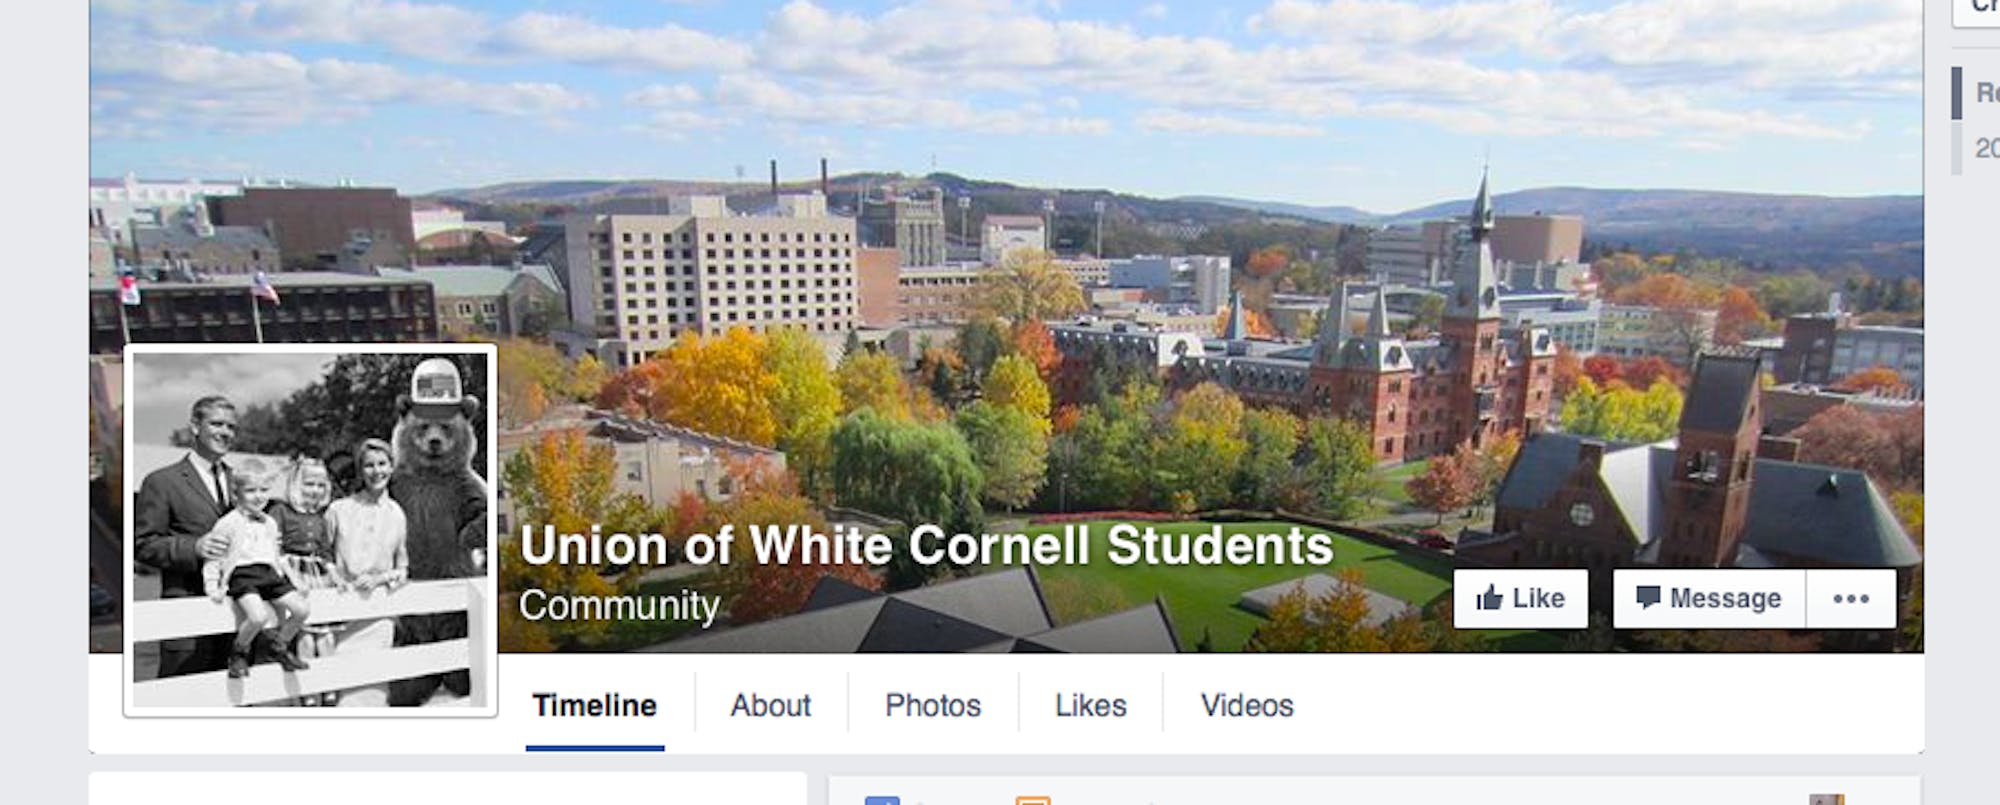Click the blue icon in the bottom composer
The image size is (2000, 805).
882,799
